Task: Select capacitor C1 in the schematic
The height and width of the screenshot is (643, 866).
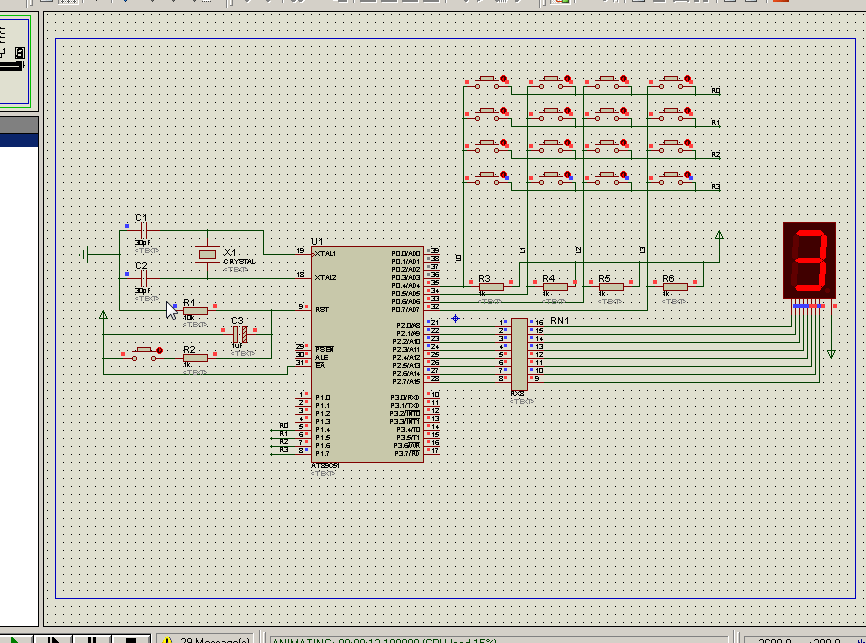Action: coord(144,230)
